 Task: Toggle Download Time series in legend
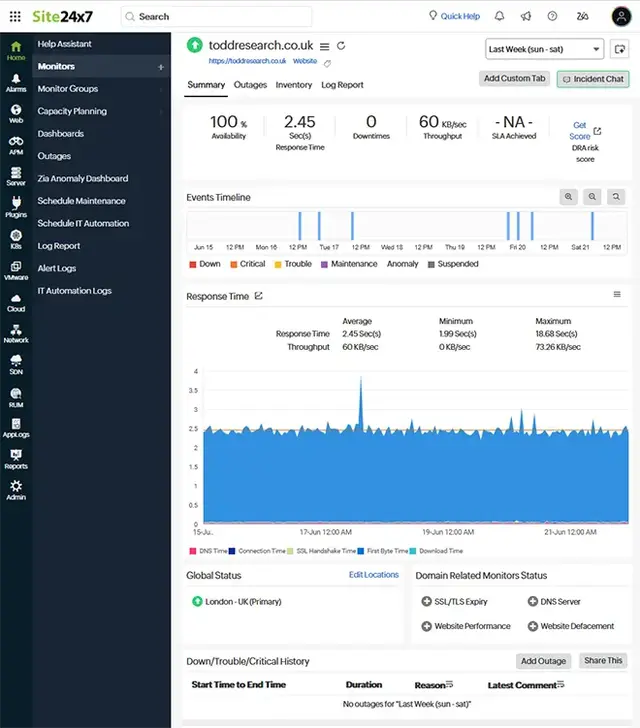[x=437, y=551]
